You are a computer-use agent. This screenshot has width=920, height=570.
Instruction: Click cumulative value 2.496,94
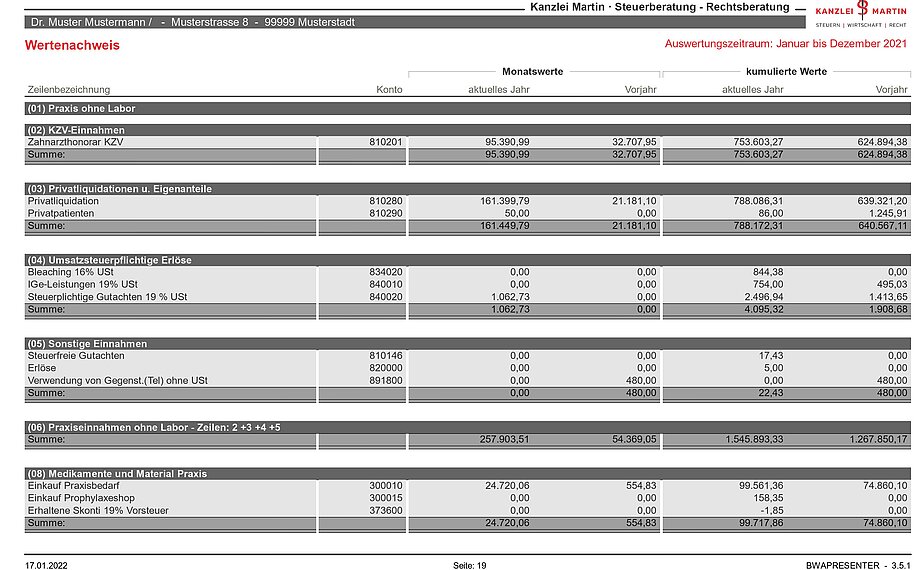point(764,297)
